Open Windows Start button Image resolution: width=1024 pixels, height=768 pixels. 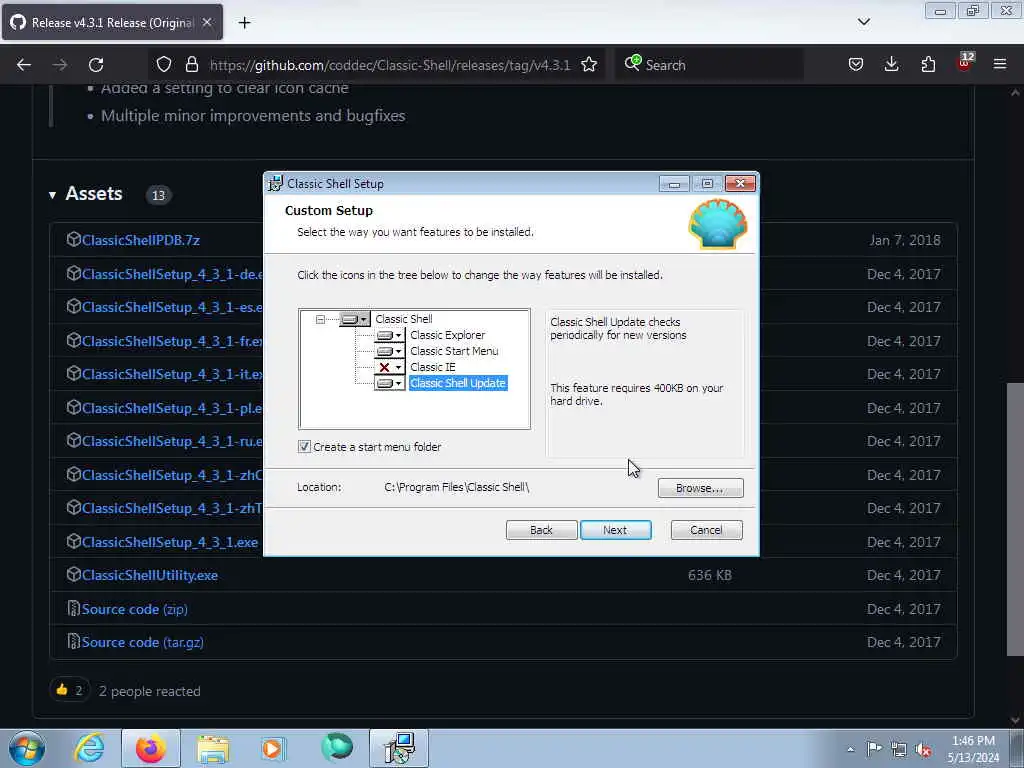tap(27, 748)
